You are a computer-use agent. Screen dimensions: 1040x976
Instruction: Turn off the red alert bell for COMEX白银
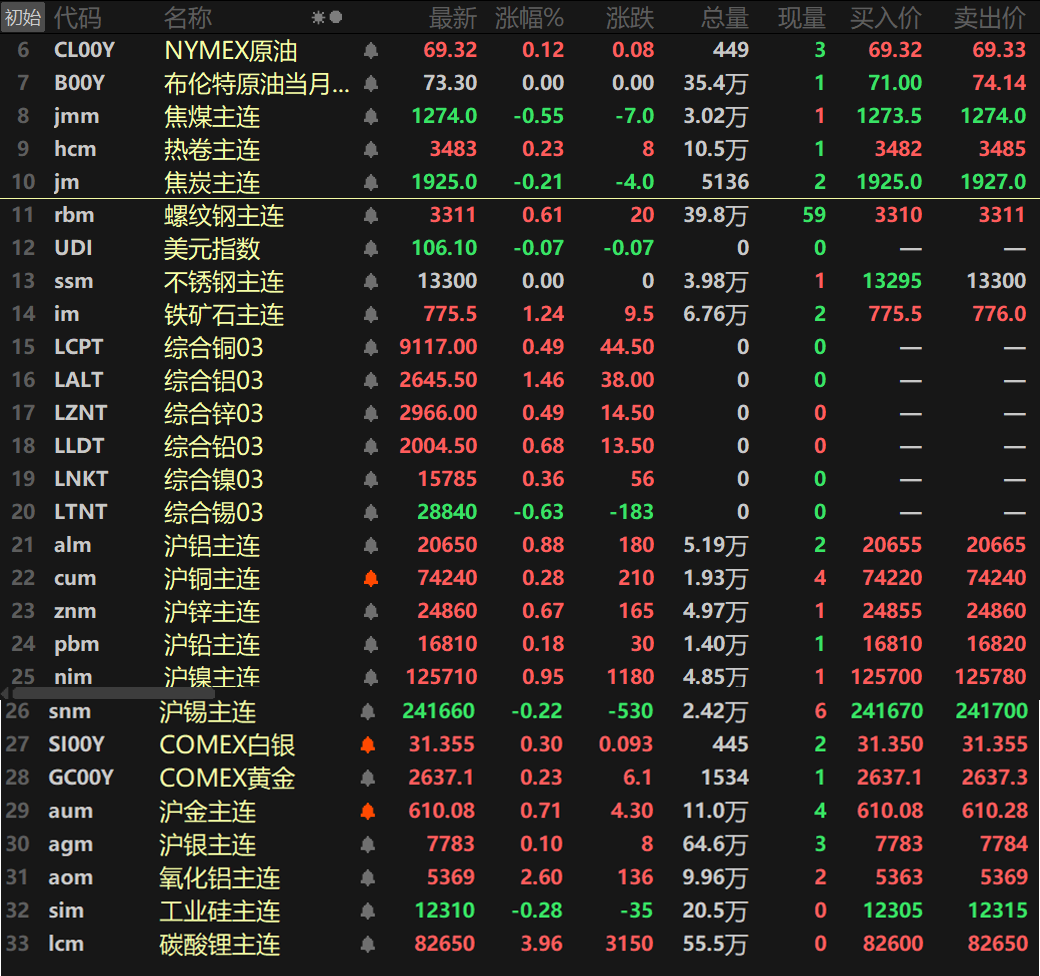tap(370, 744)
